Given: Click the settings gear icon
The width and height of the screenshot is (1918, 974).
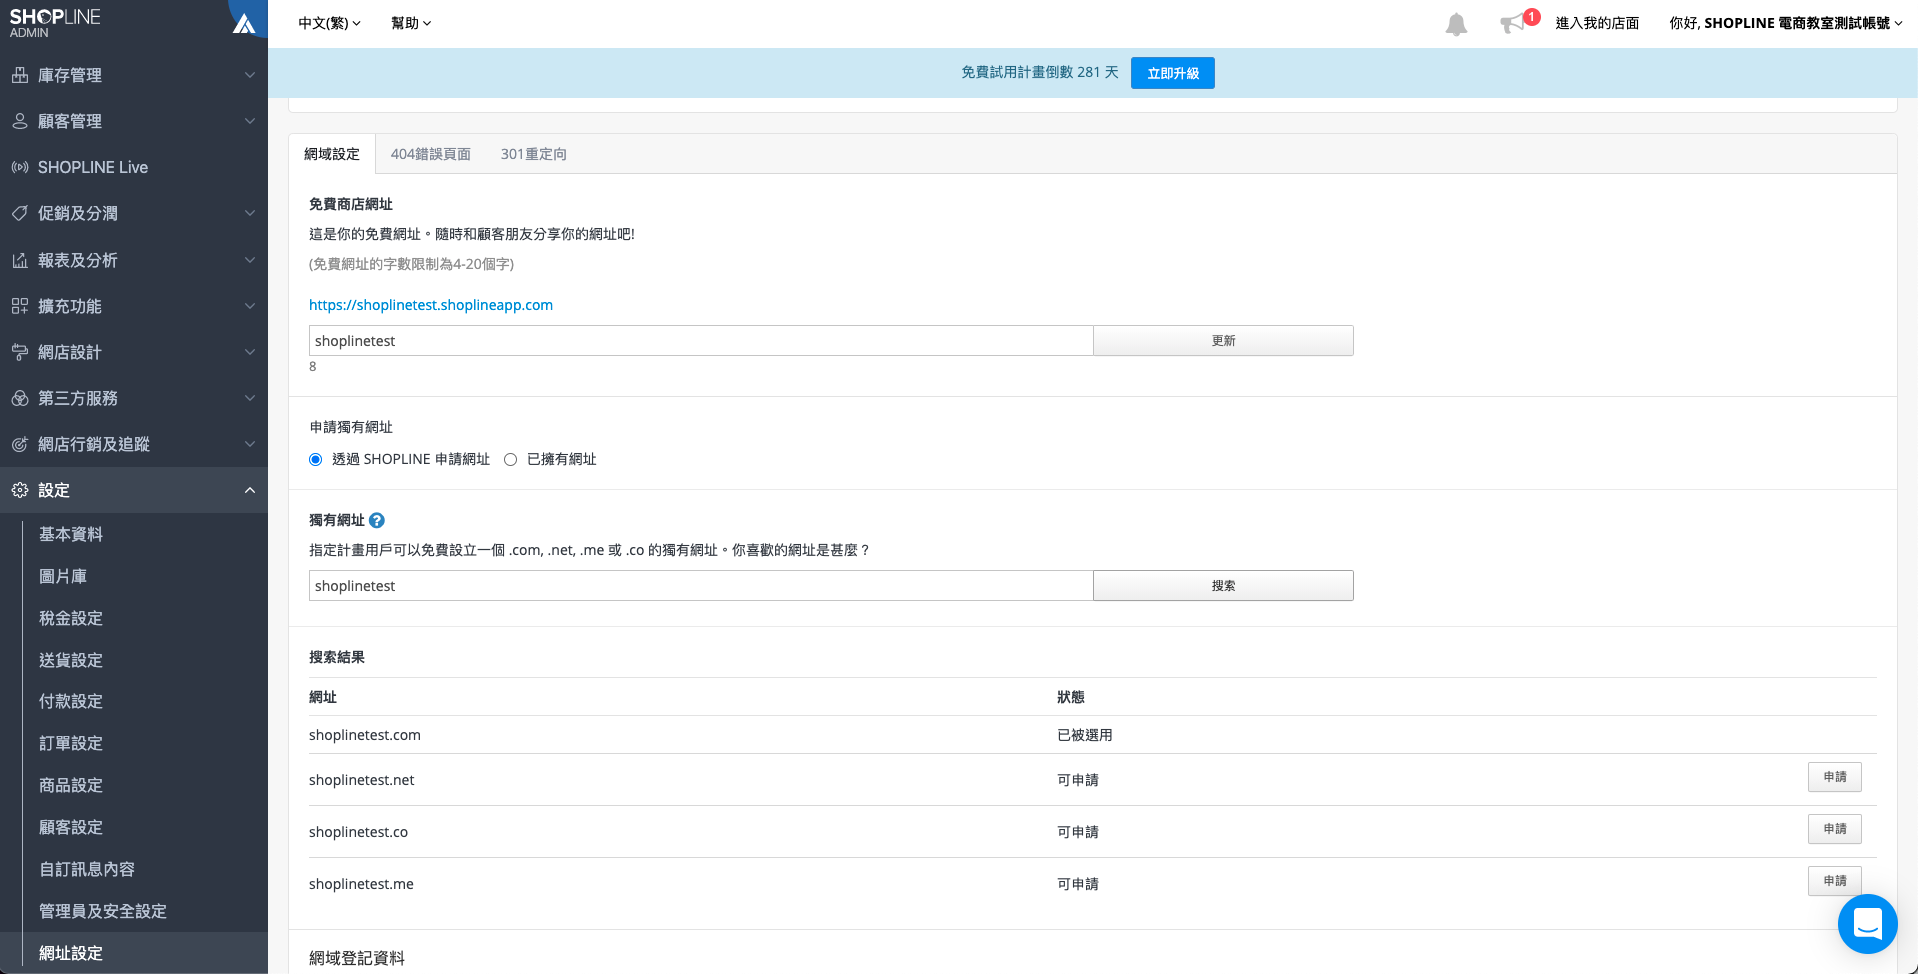Looking at the screenshot, I should (20, 490).
